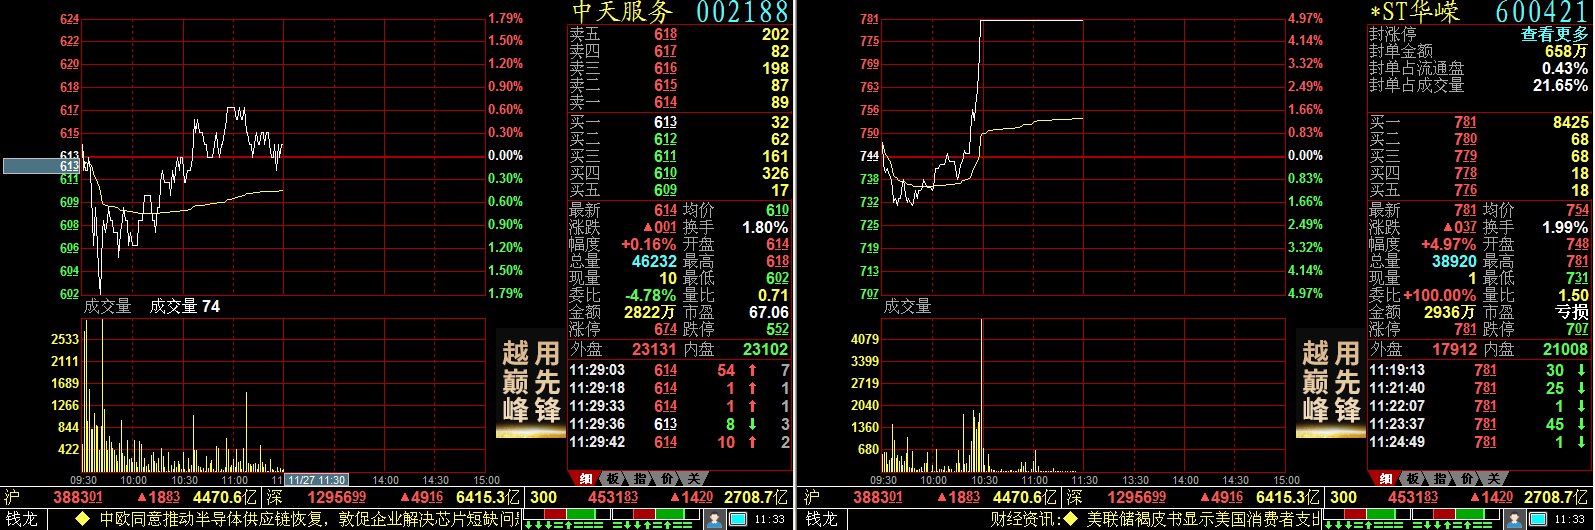Click the 中天服务 stock name title
1595x530 pixels.
click(623, 12)
